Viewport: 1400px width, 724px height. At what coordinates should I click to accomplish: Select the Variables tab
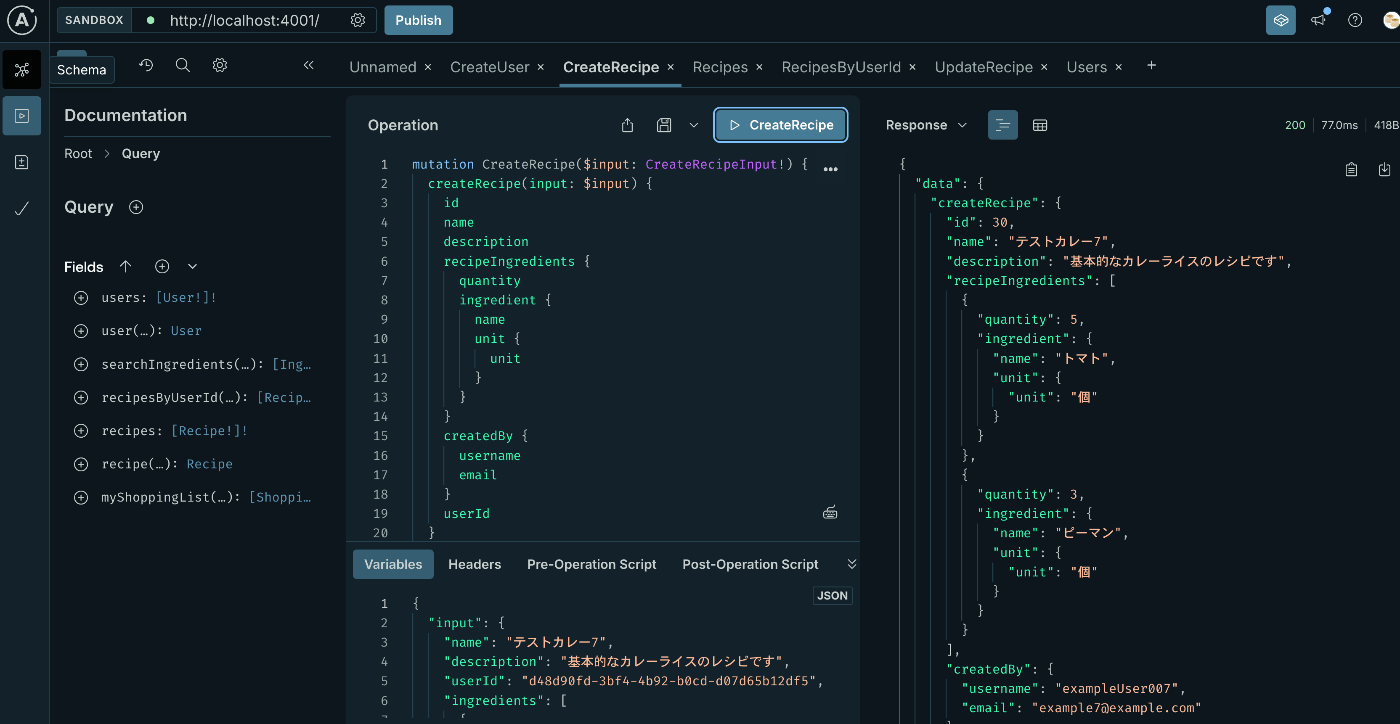coord(393,564)
